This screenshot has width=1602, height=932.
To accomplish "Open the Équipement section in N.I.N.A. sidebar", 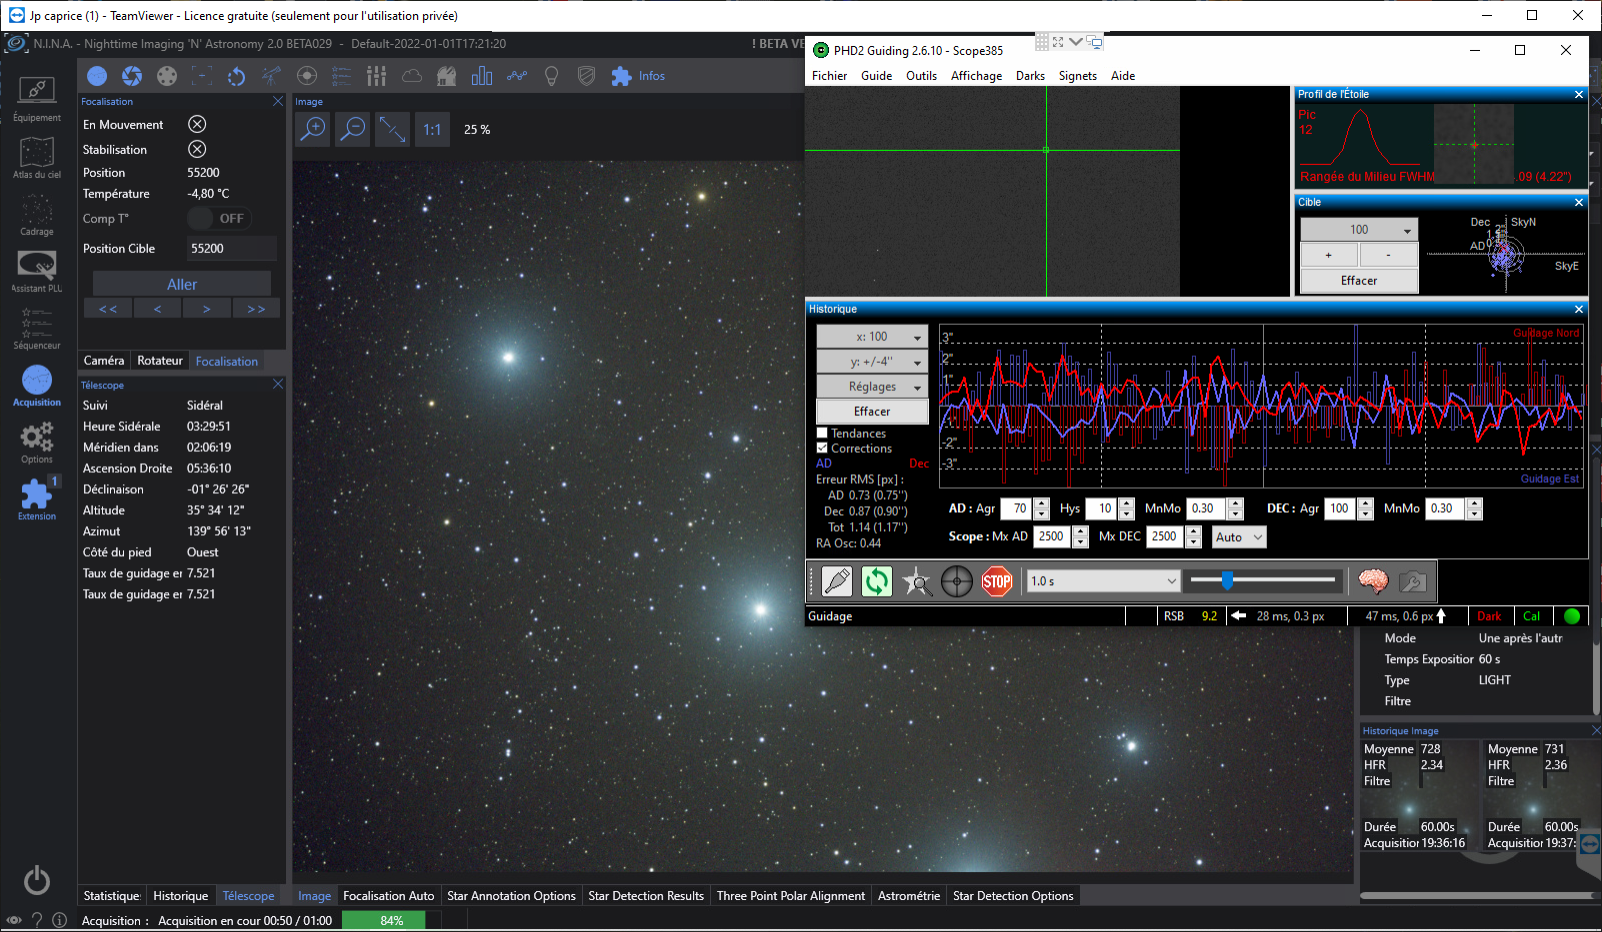I will pos(37,99).
